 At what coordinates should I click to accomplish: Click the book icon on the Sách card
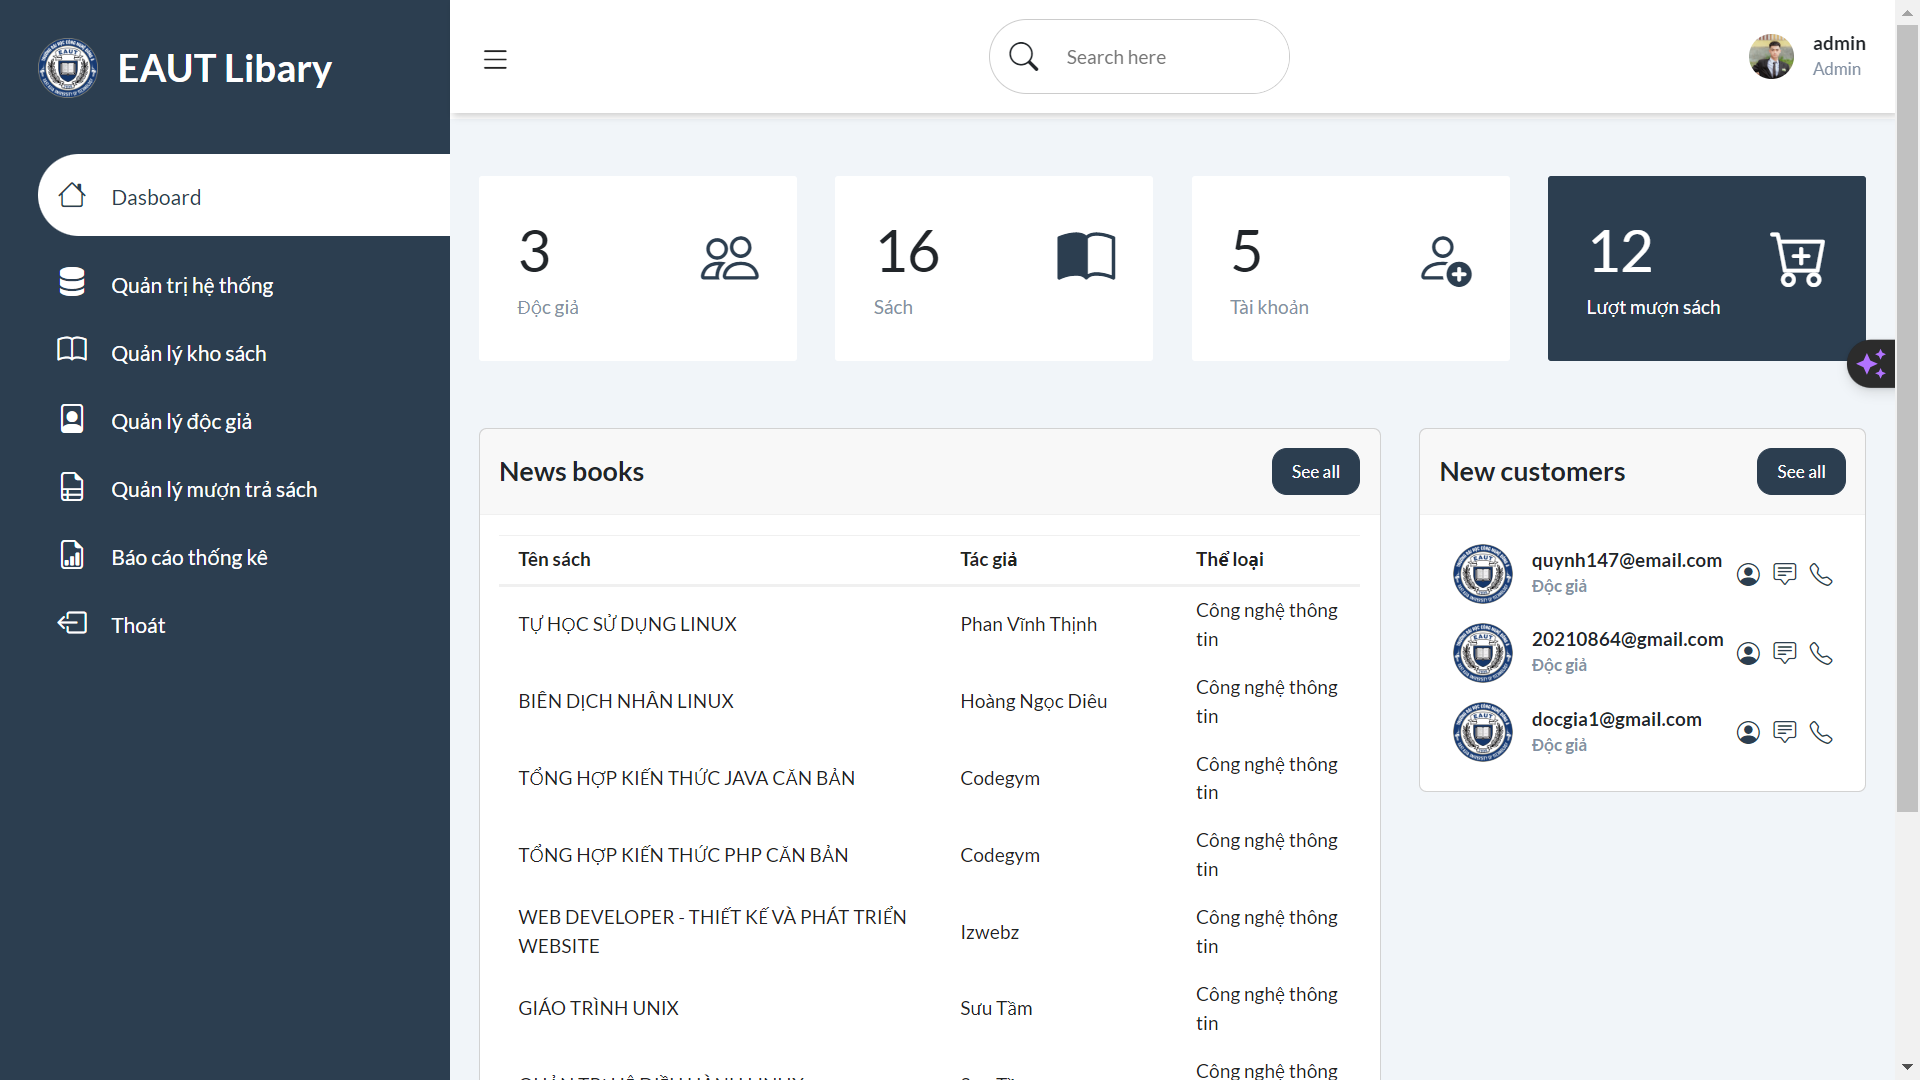click(x=1086, y=256)
